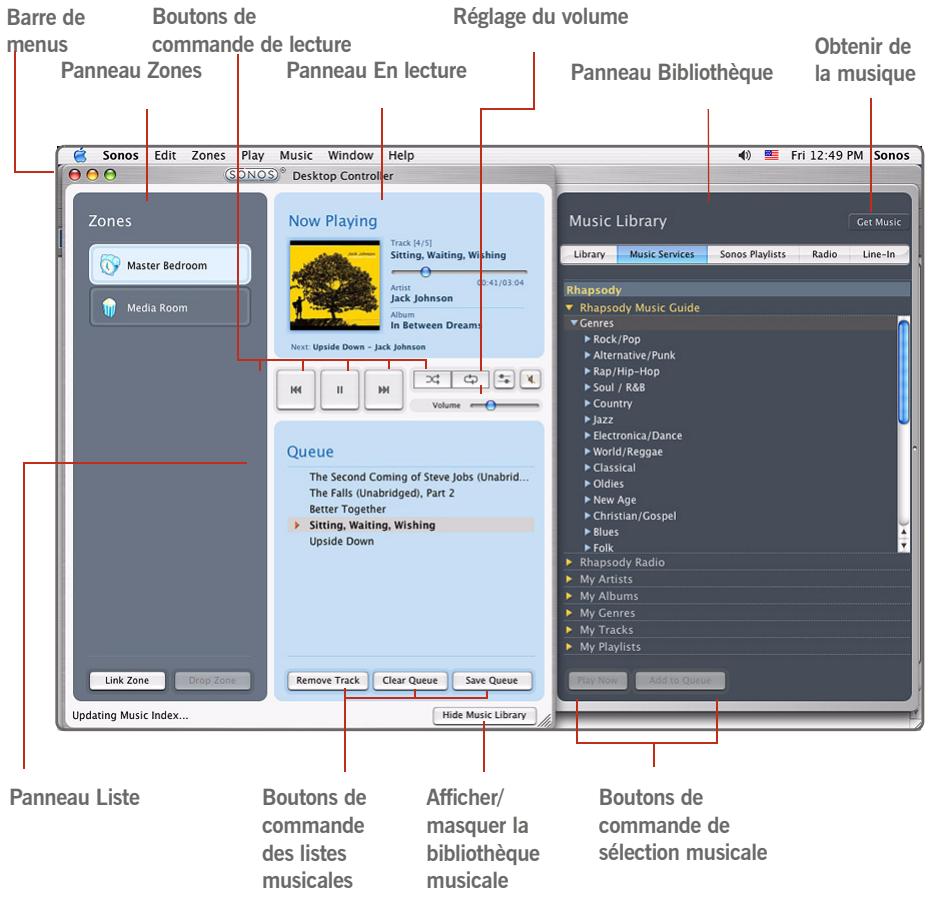Click the album art thumbnail

[x=335, y=285]
